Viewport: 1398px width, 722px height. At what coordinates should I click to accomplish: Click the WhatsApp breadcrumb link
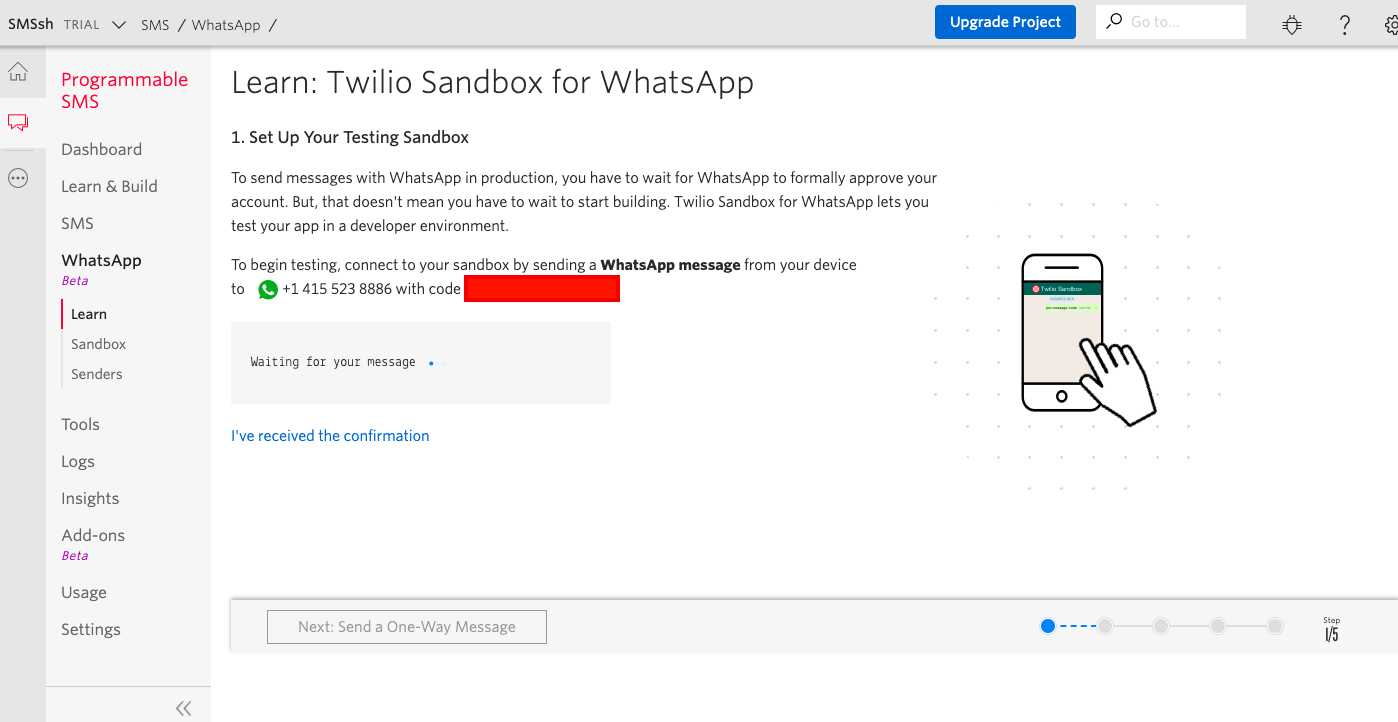tap(226, 25)
